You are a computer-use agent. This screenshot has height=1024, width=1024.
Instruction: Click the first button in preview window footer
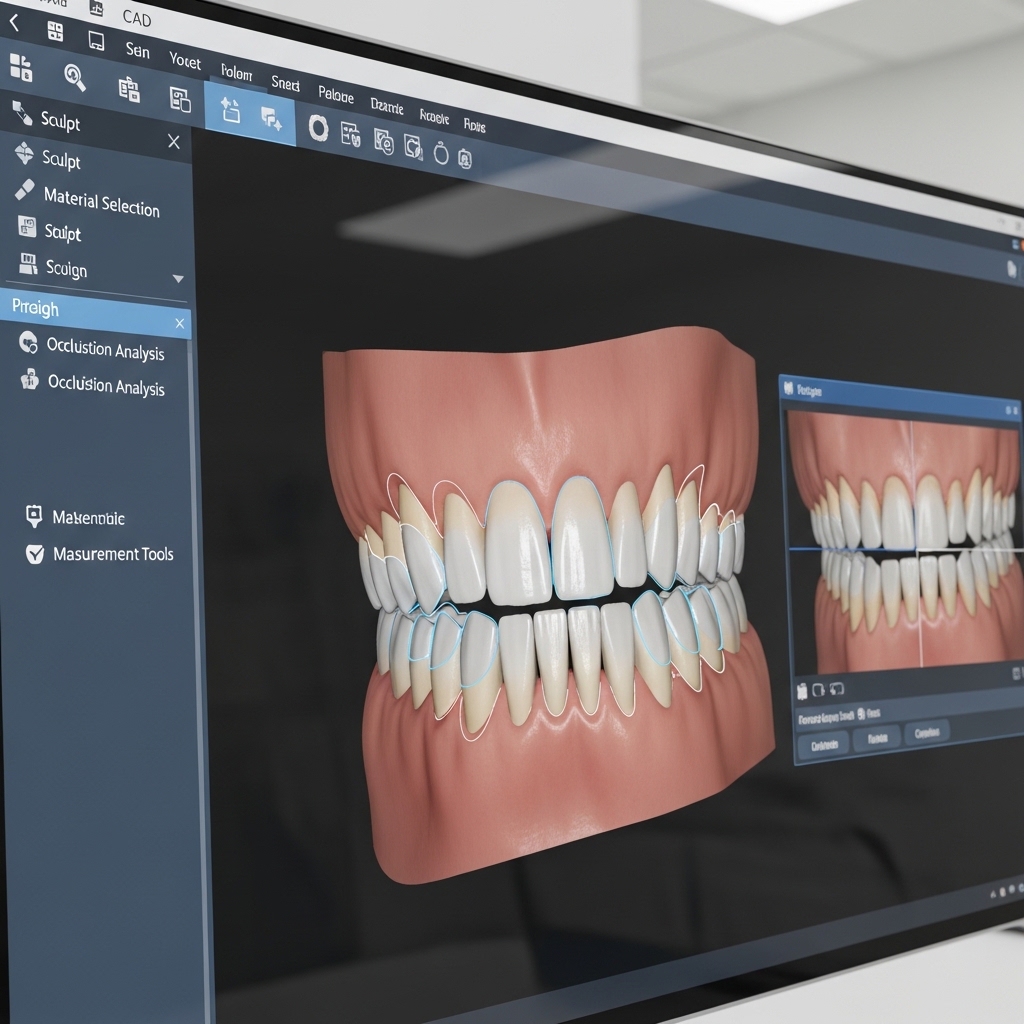(x=823, y=745)
